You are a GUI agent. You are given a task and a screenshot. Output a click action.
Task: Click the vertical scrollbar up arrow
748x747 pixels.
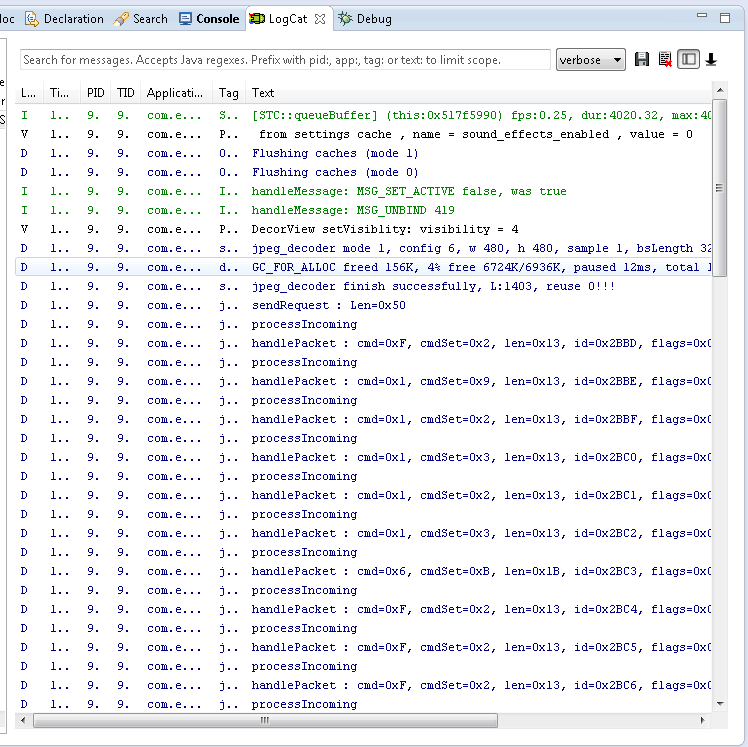click(x=720, y=90)
